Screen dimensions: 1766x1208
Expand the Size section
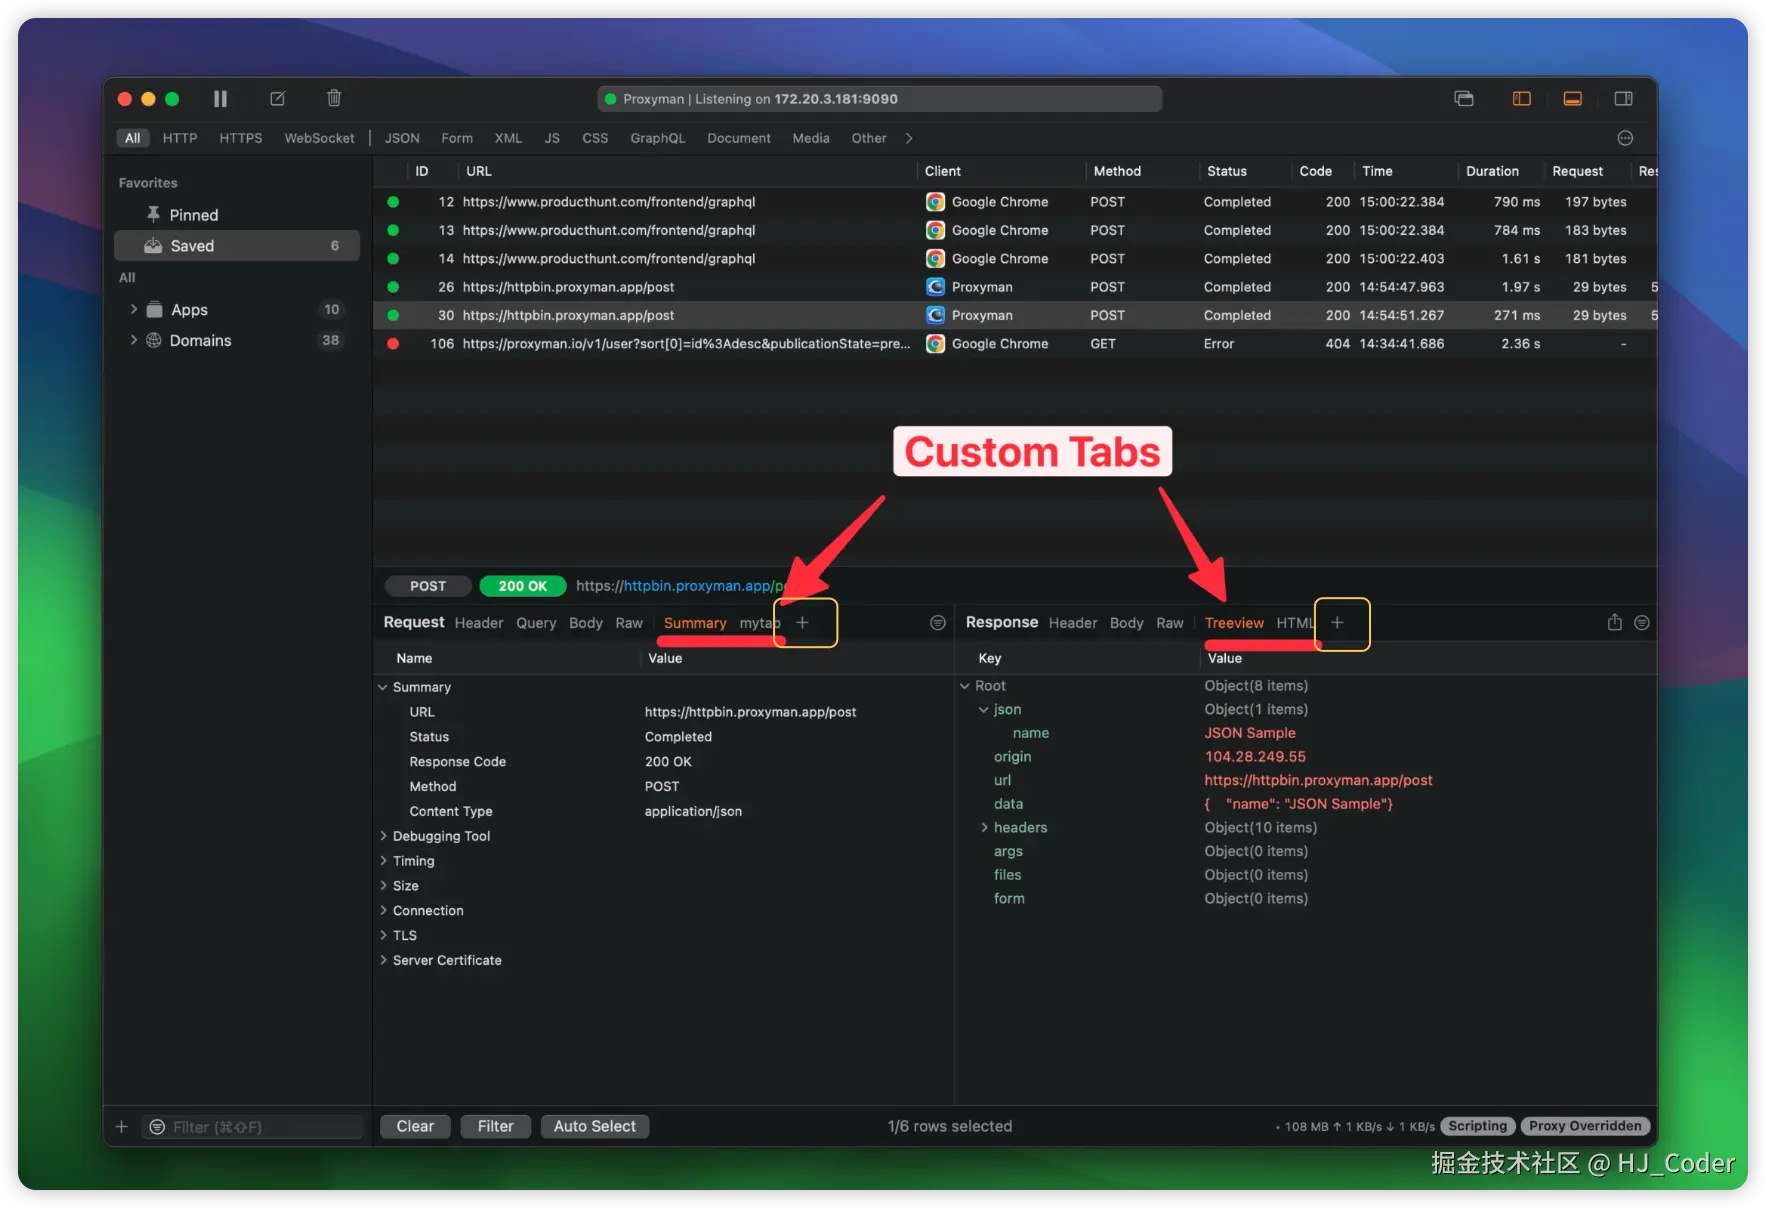point(383,886)
